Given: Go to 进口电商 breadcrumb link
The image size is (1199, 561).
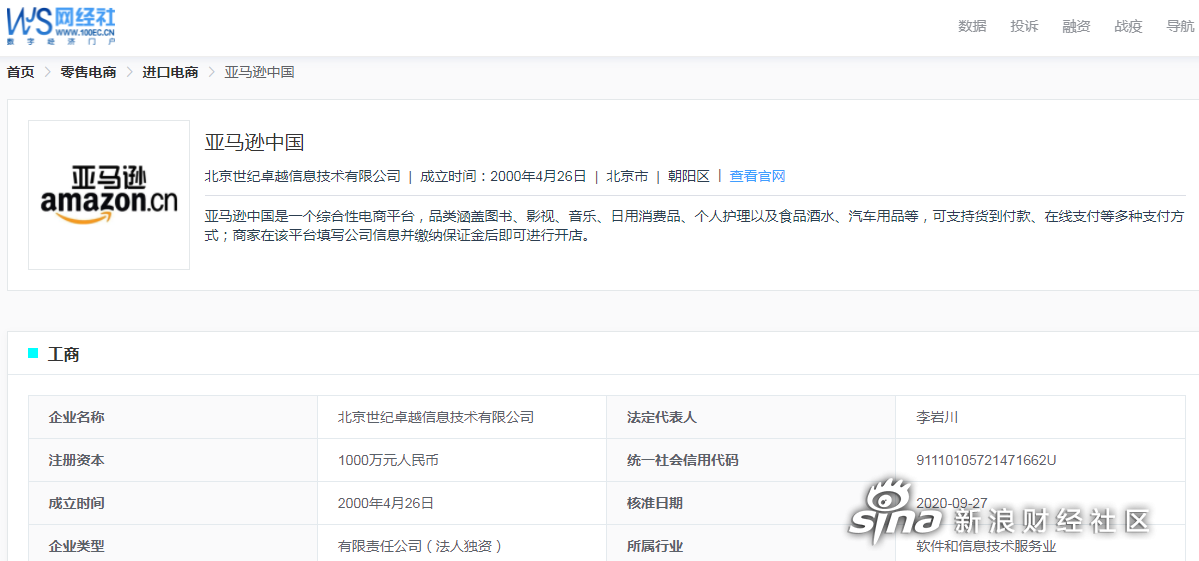Looking at the screenshot, I should pos(171,73).
